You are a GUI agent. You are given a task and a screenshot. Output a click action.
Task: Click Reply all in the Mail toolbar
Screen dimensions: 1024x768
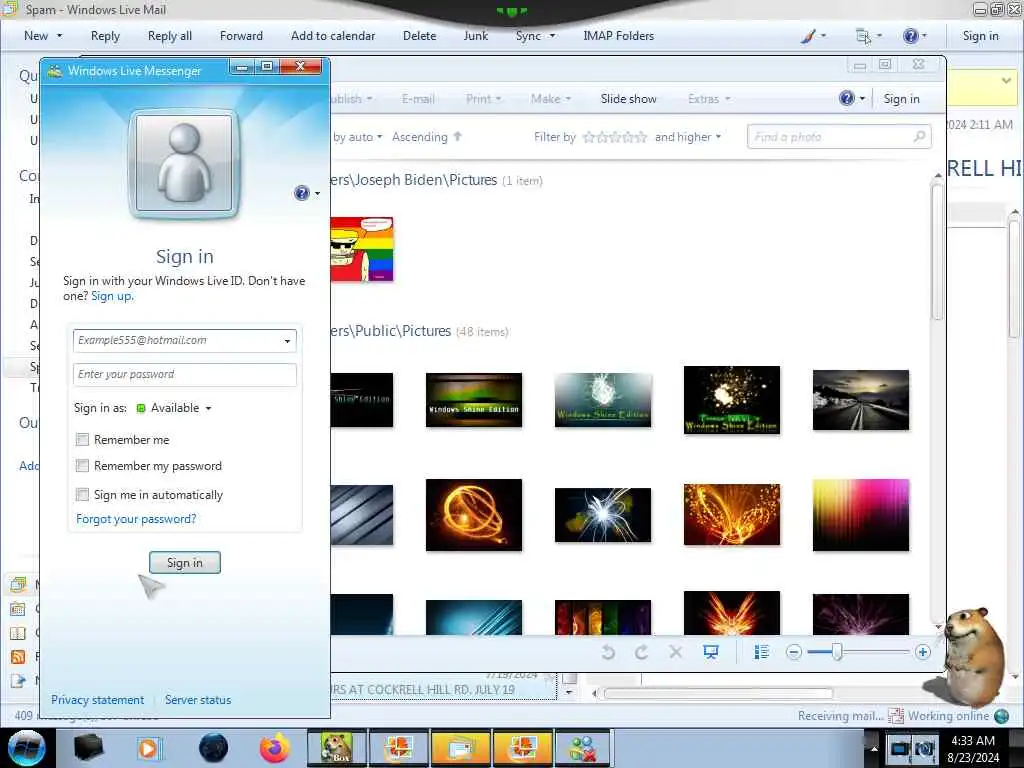(x=170, y=36)
